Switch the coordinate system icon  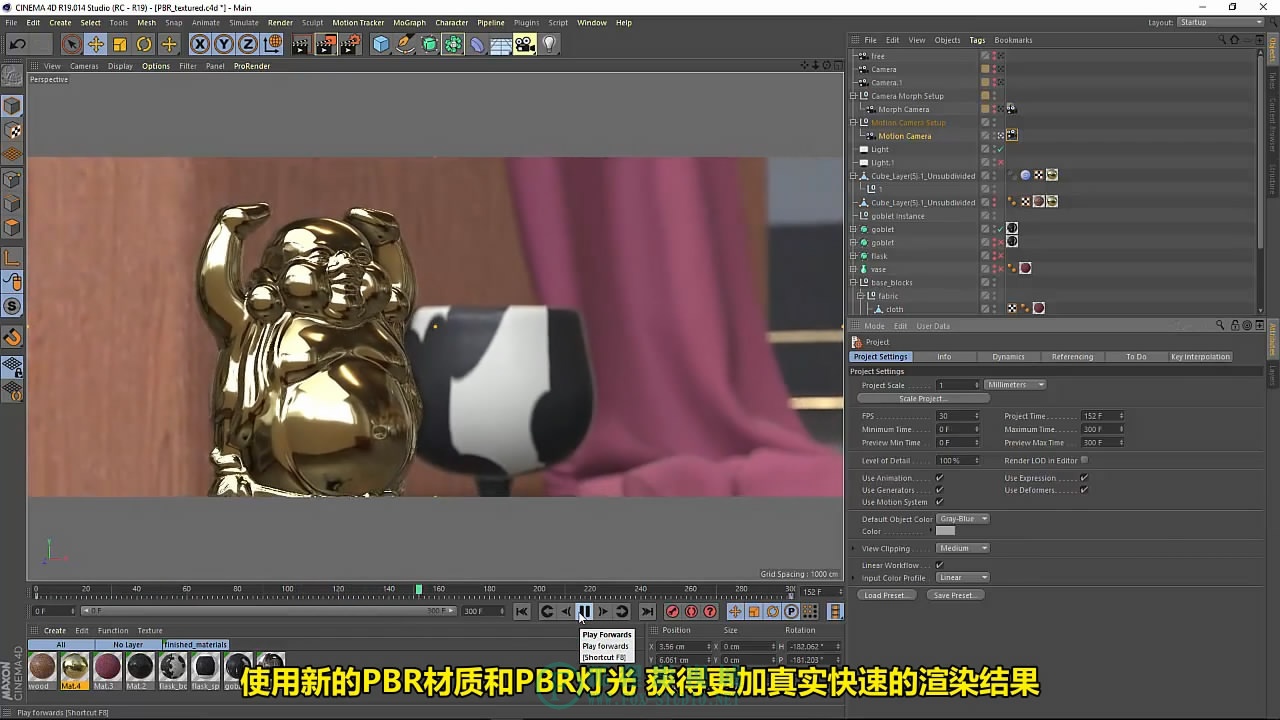click(273, 44)
